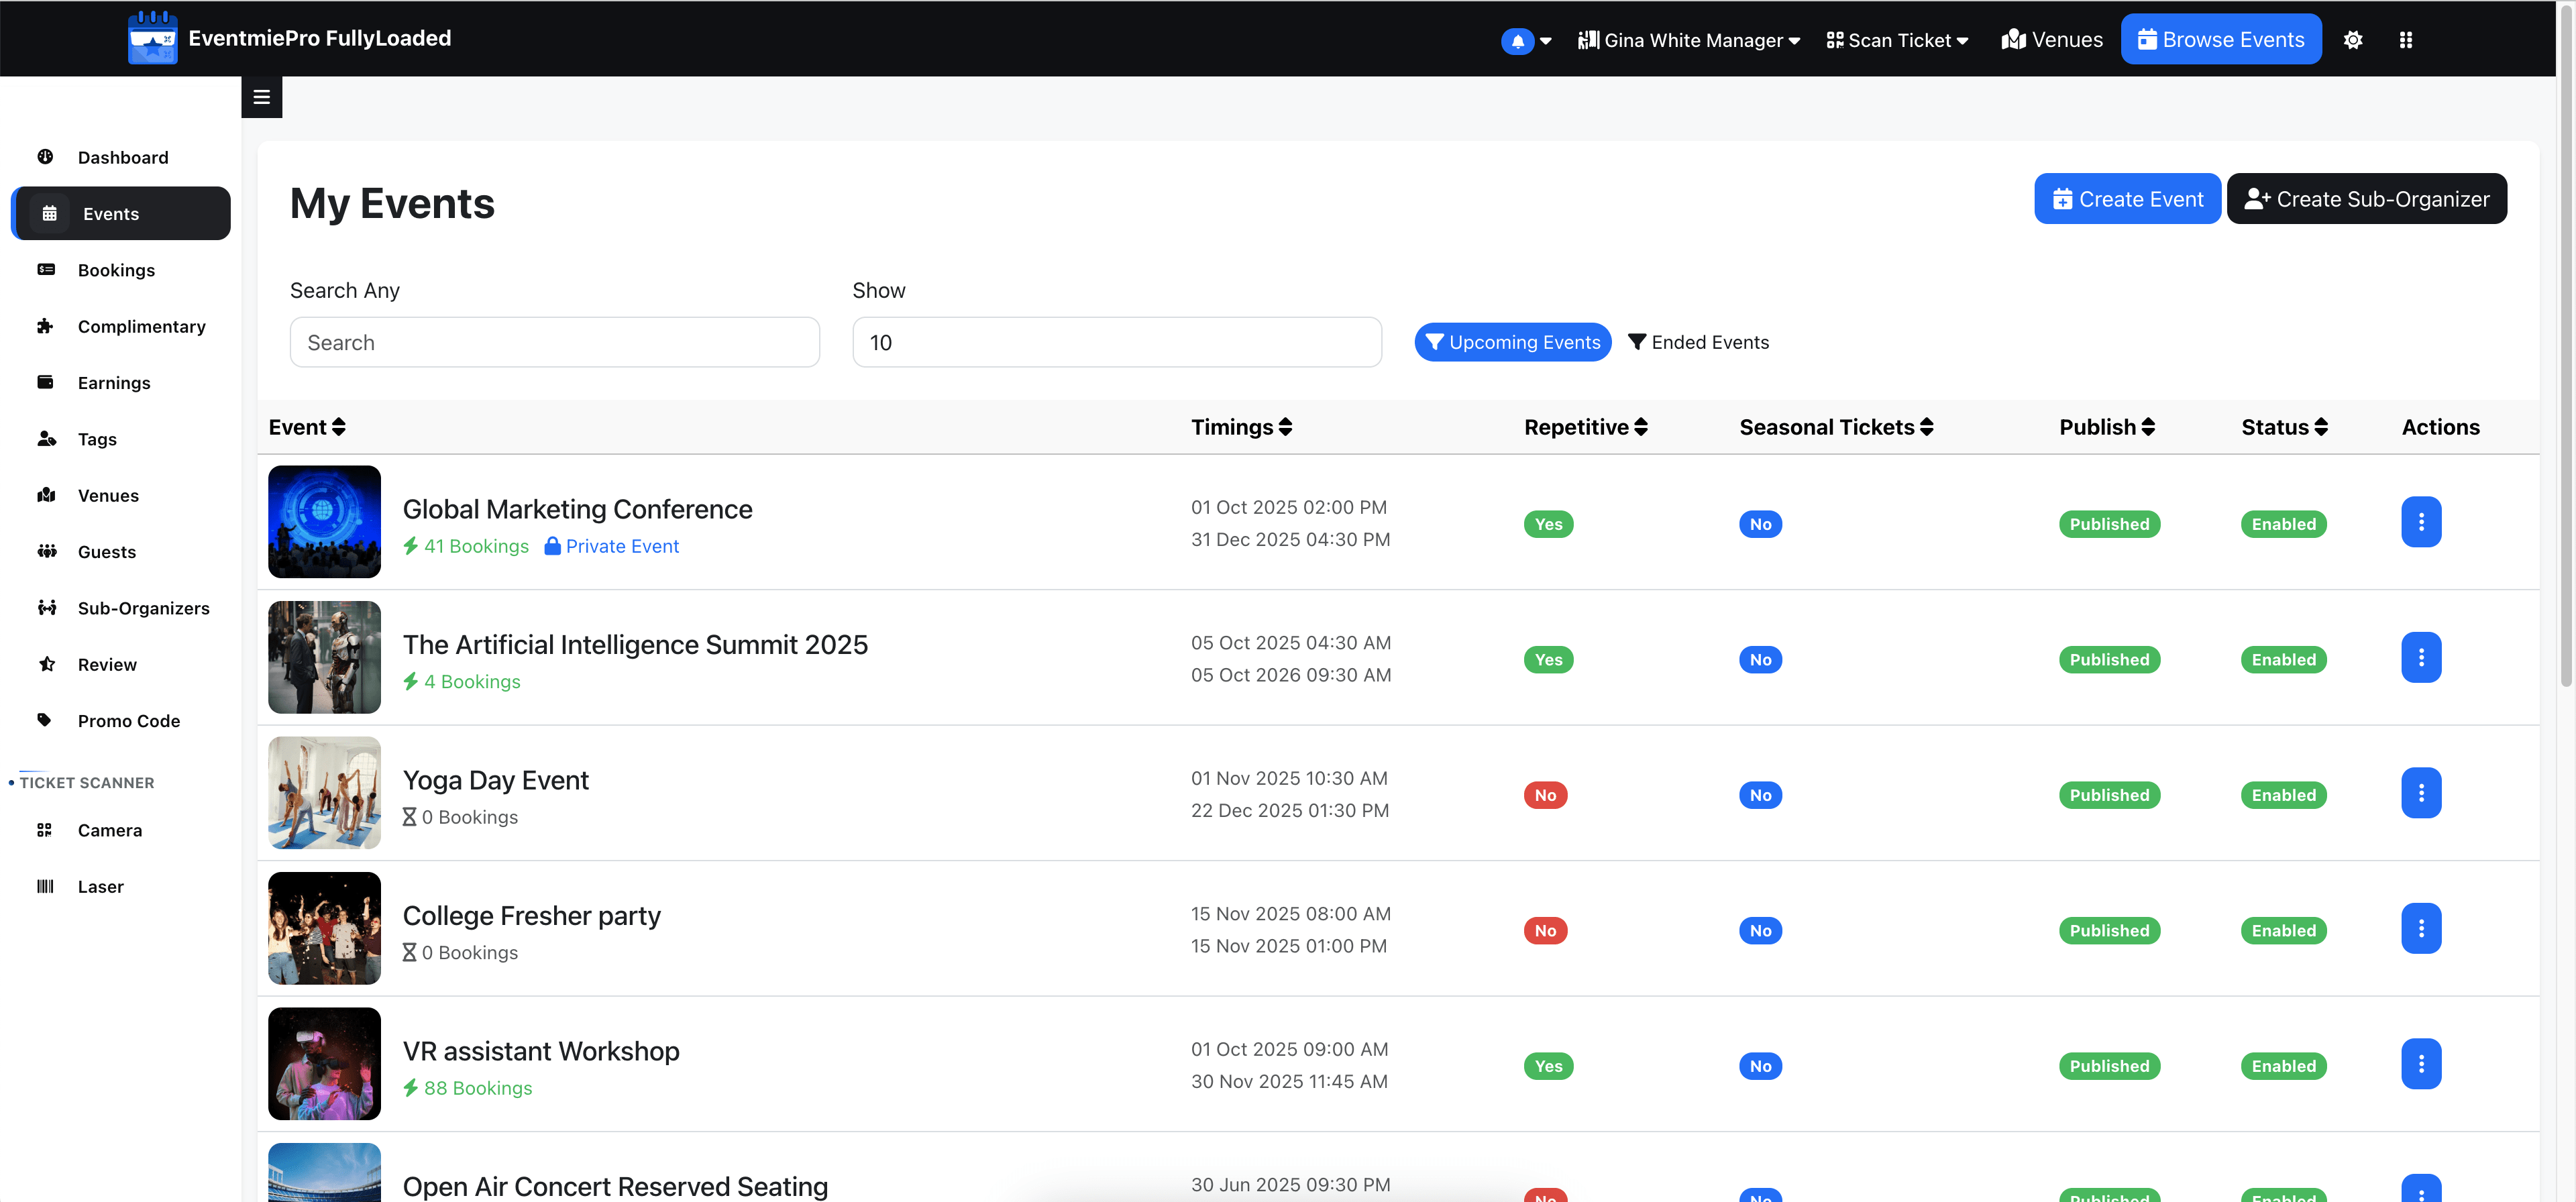Click Repetitive No badge for Yoga Day Event
The image size is (2576, 1202).
pos(1544,795)
